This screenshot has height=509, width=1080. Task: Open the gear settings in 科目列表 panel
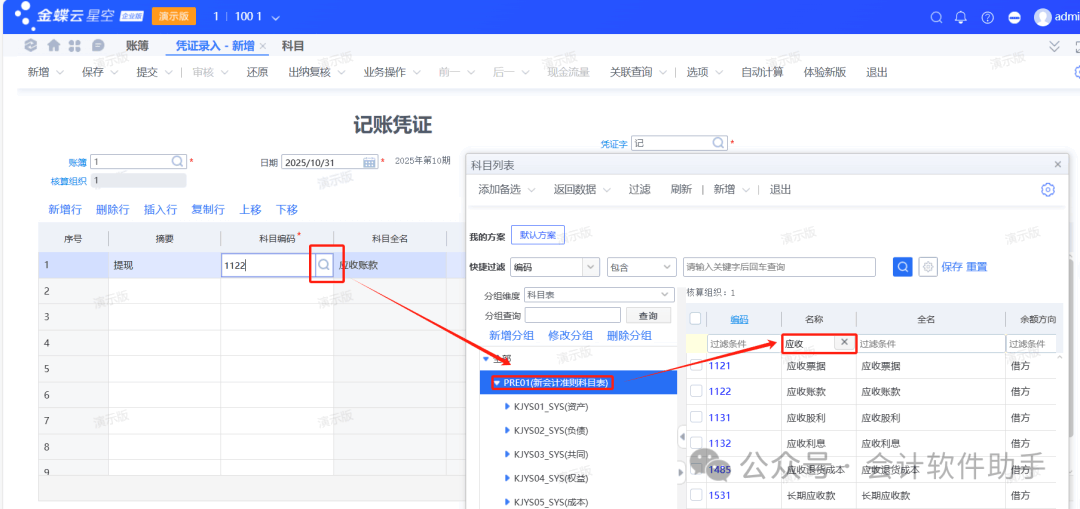[x=1047, y=190]
